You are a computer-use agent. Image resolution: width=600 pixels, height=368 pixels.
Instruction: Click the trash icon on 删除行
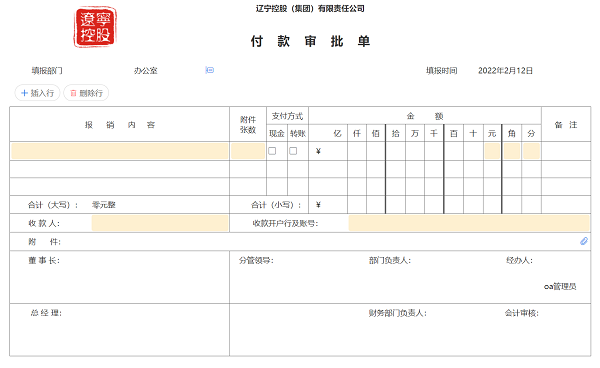coord(73,93)
